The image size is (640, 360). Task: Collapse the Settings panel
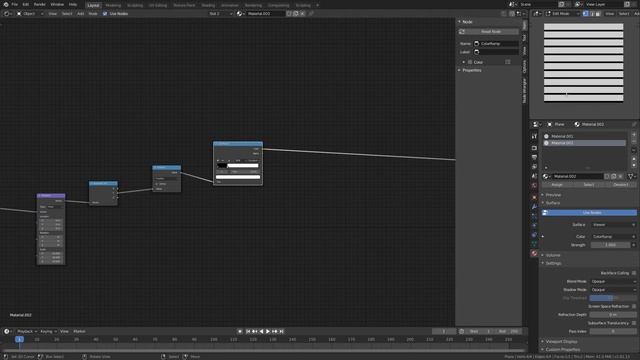553,264
